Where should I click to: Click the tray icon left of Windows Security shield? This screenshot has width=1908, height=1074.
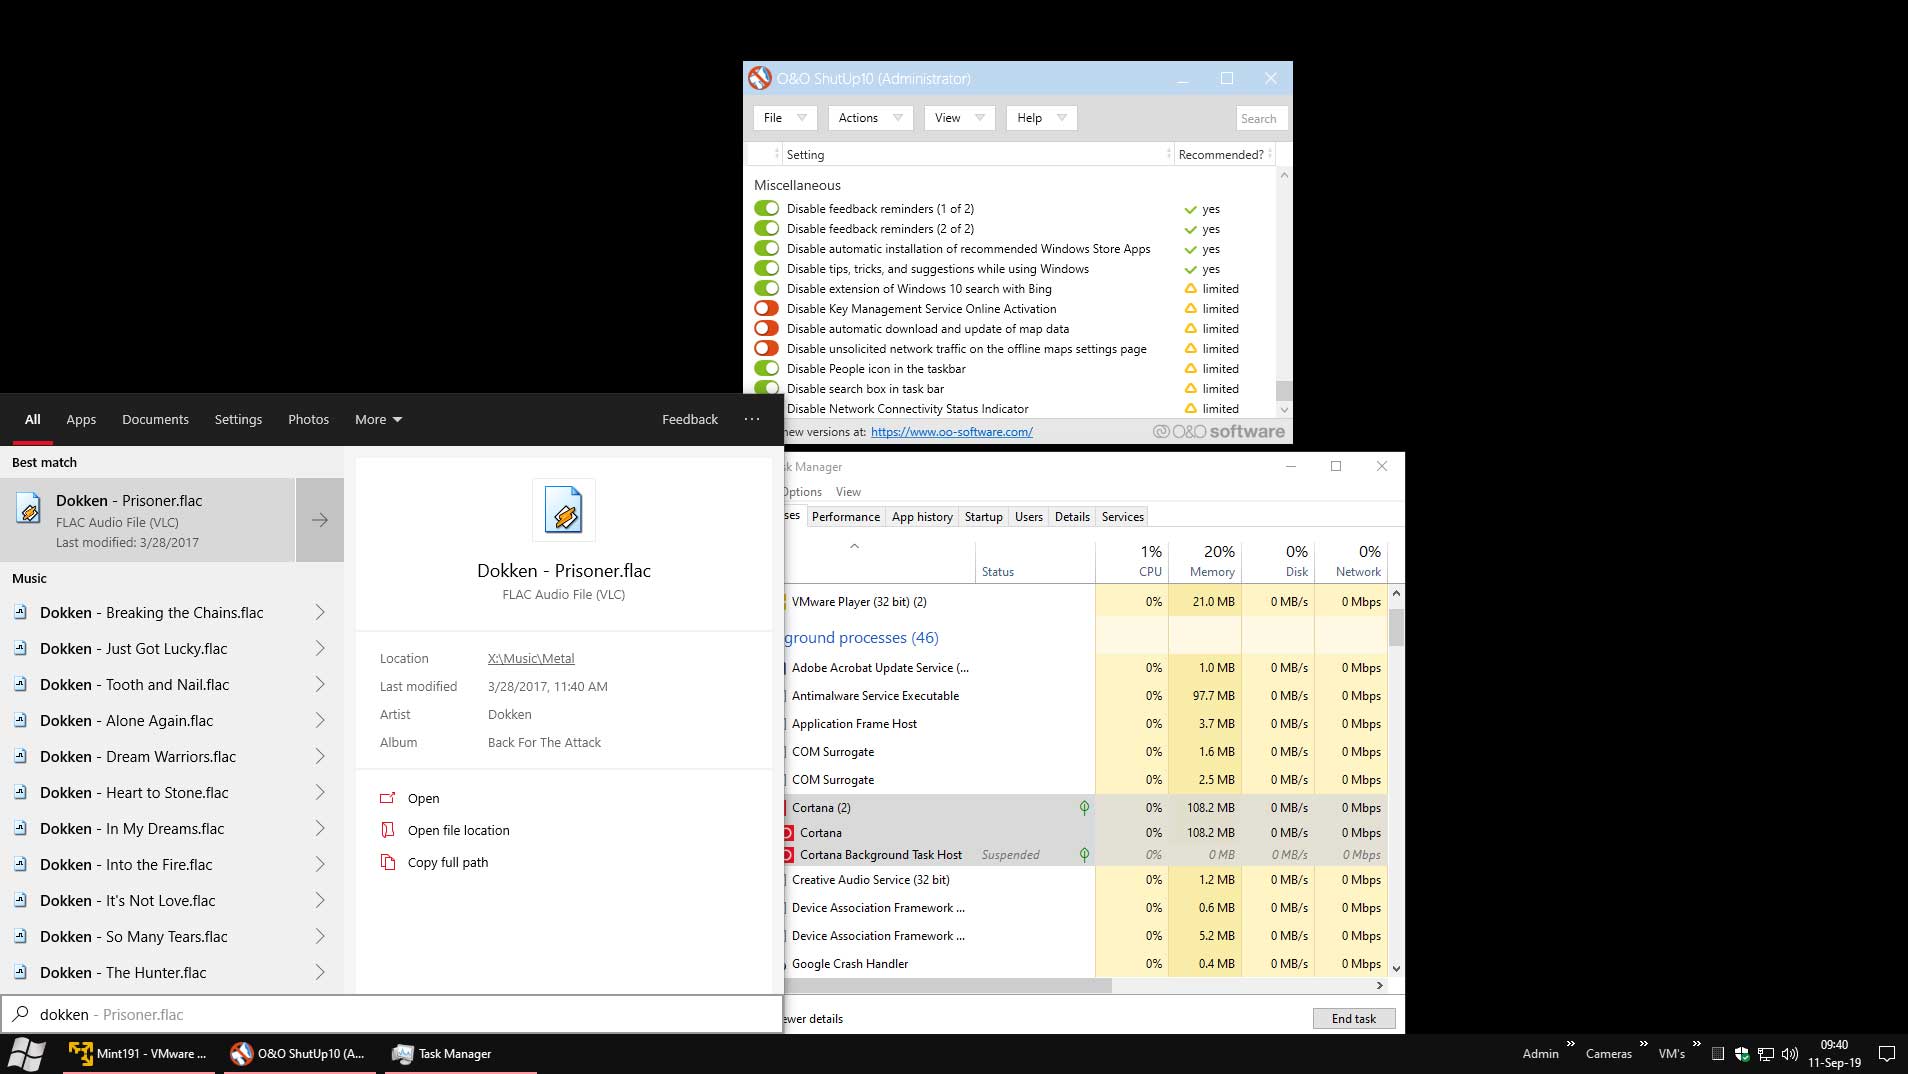[x=1718, y=1054]
